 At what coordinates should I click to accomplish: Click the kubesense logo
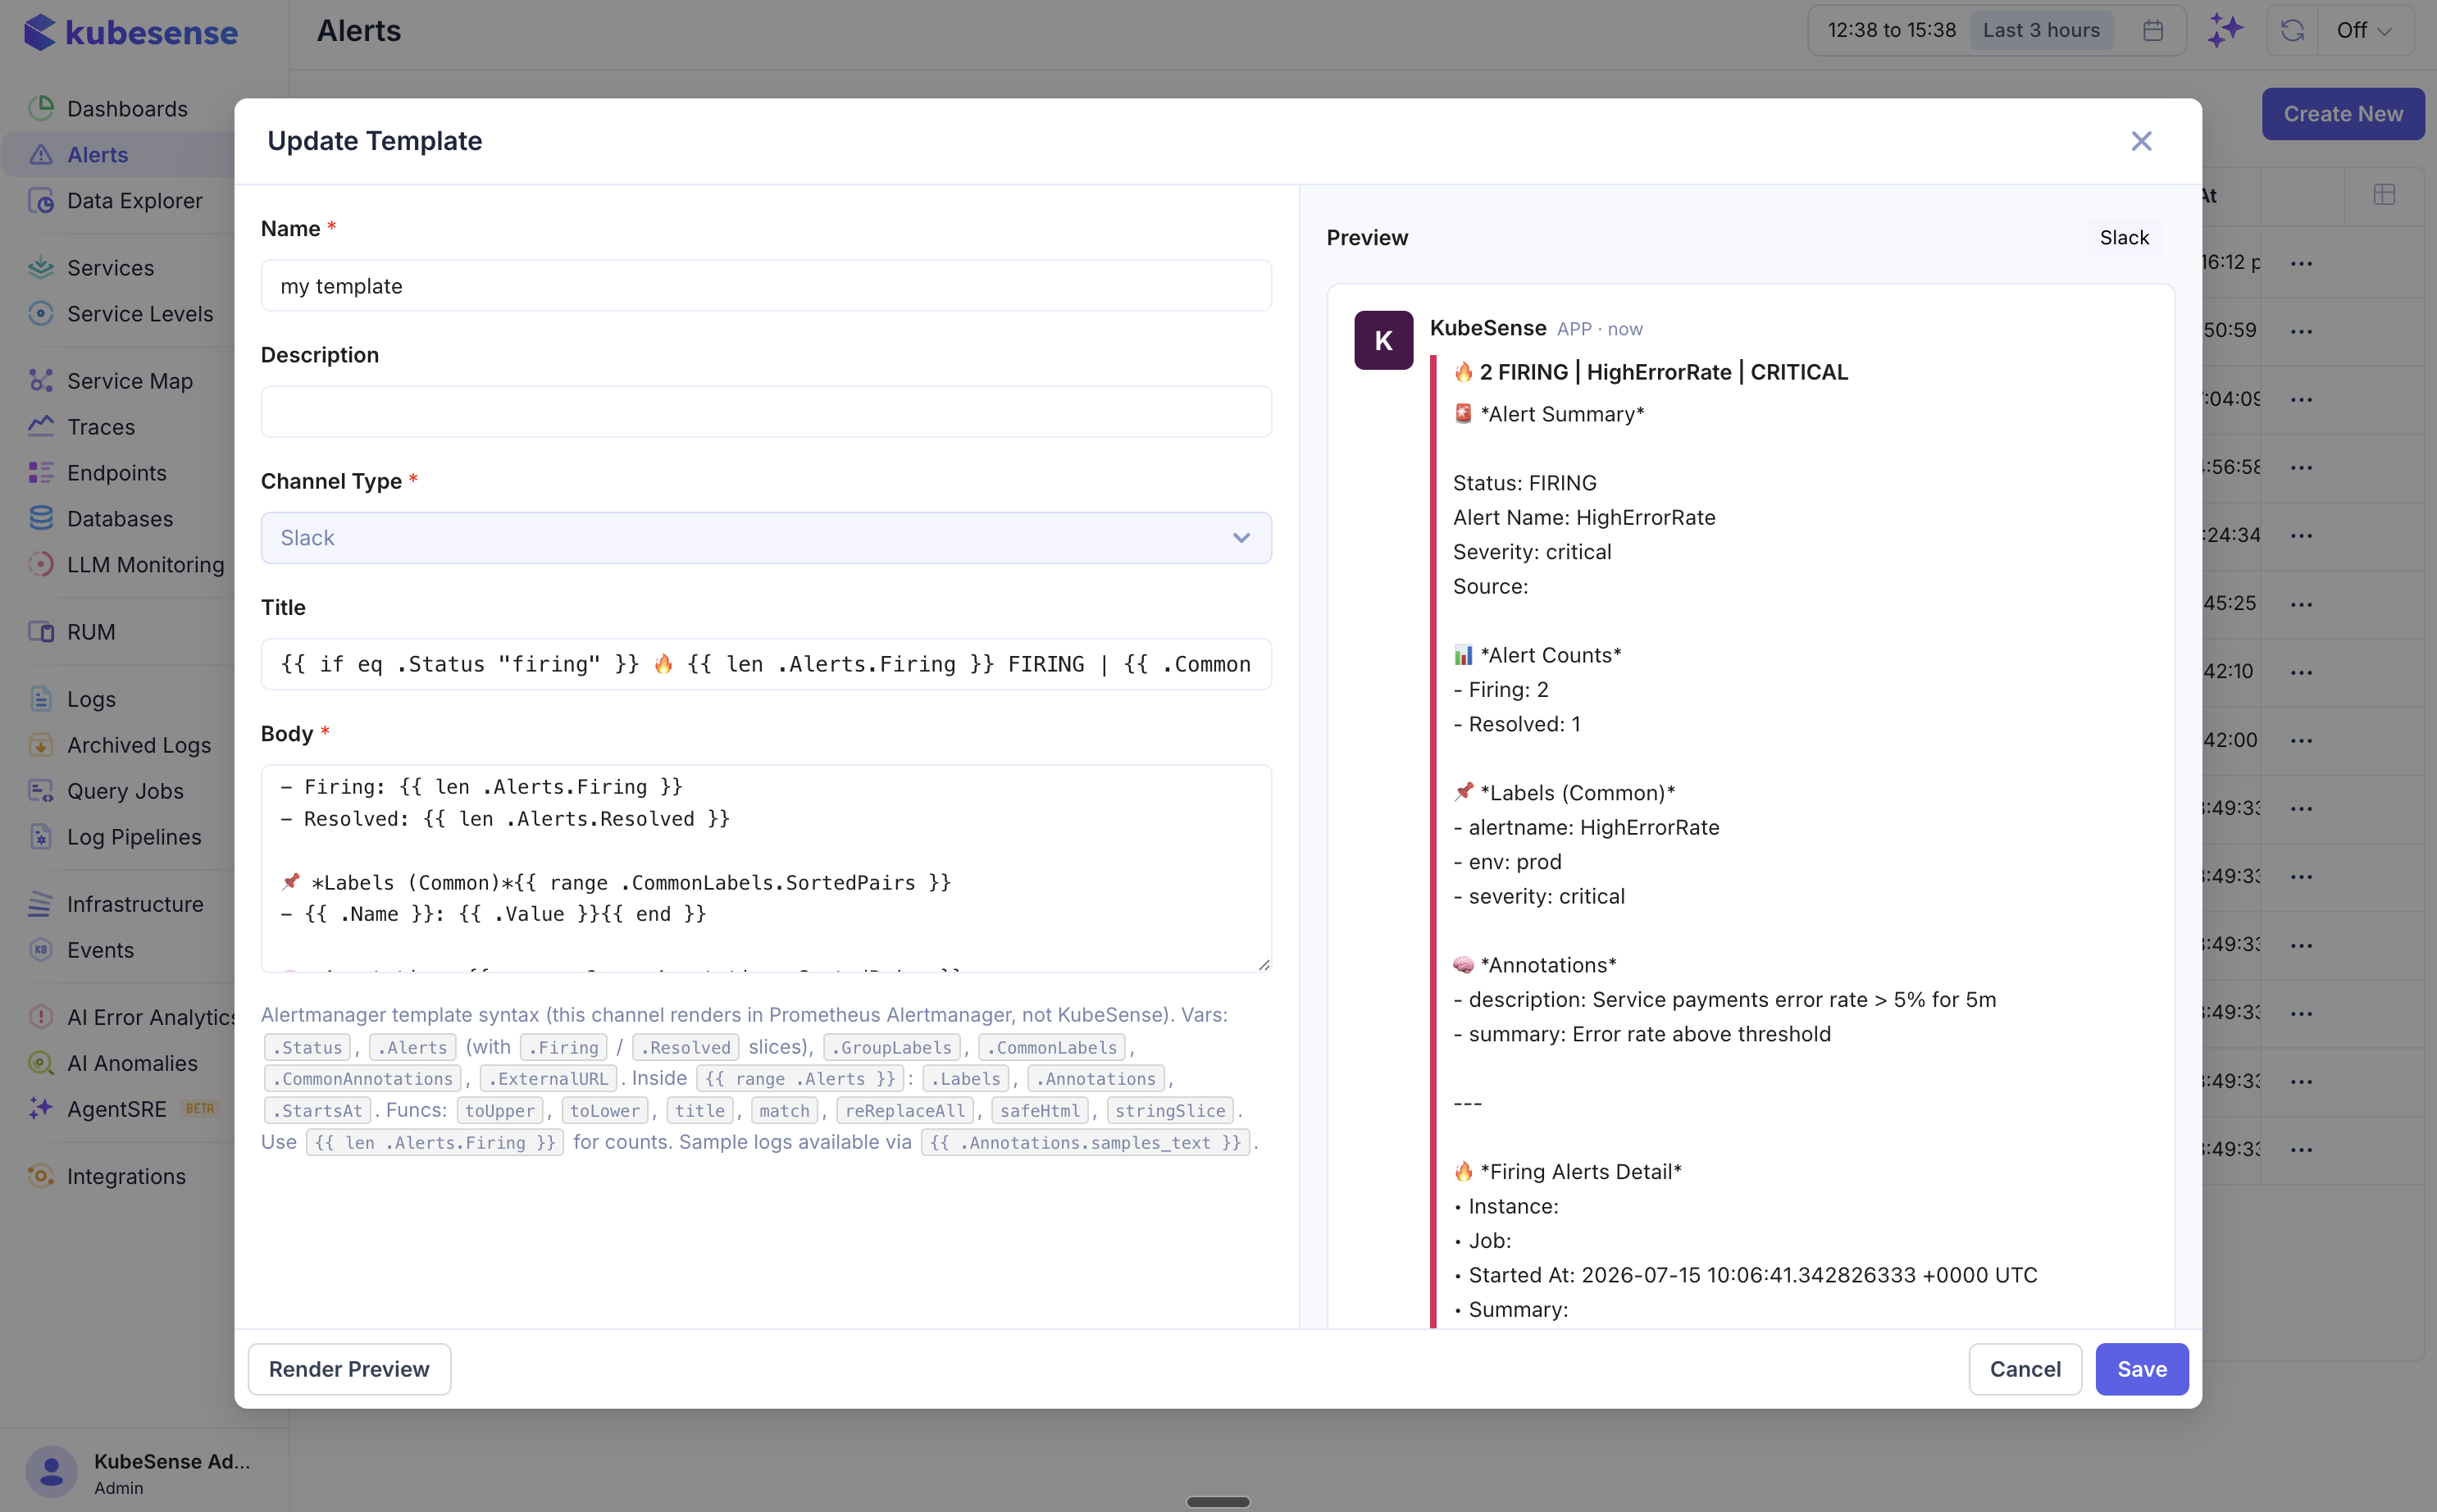pos(131,32)
